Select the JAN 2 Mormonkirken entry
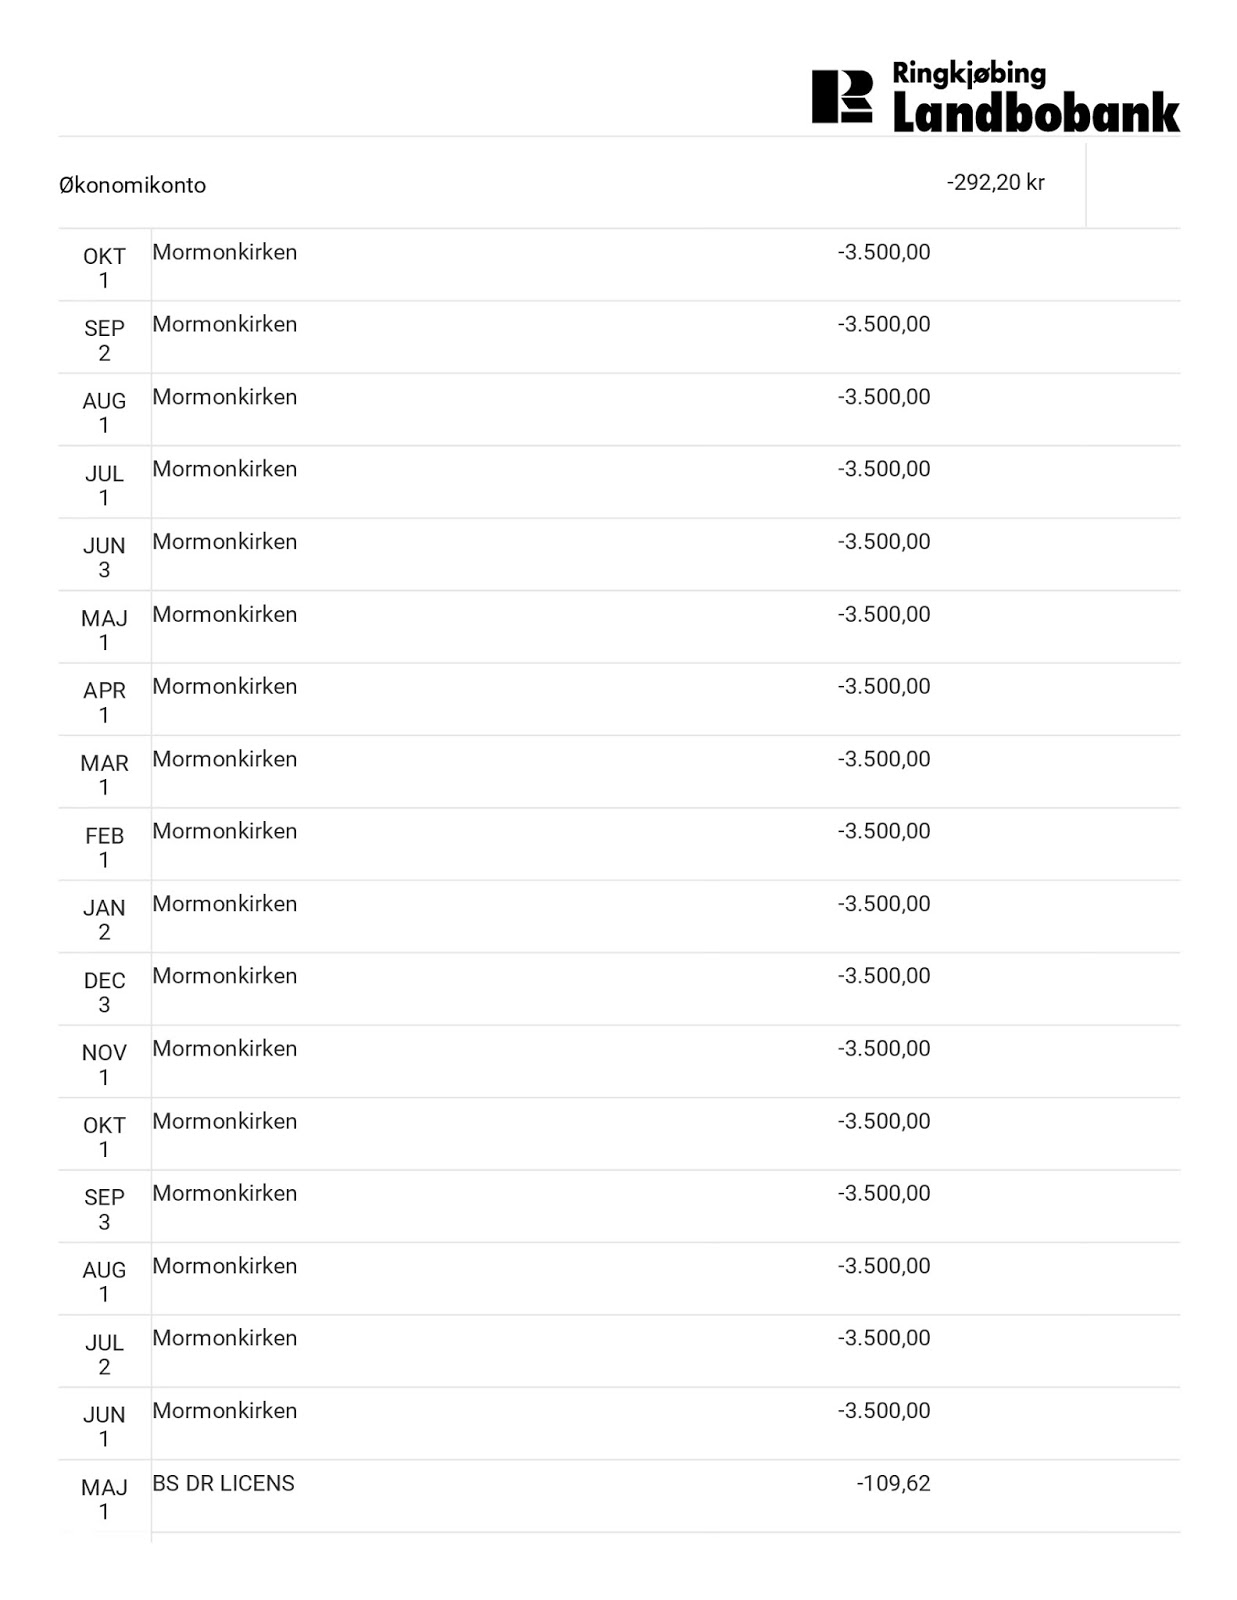1237x1600 pixels. tap(224, 904)
